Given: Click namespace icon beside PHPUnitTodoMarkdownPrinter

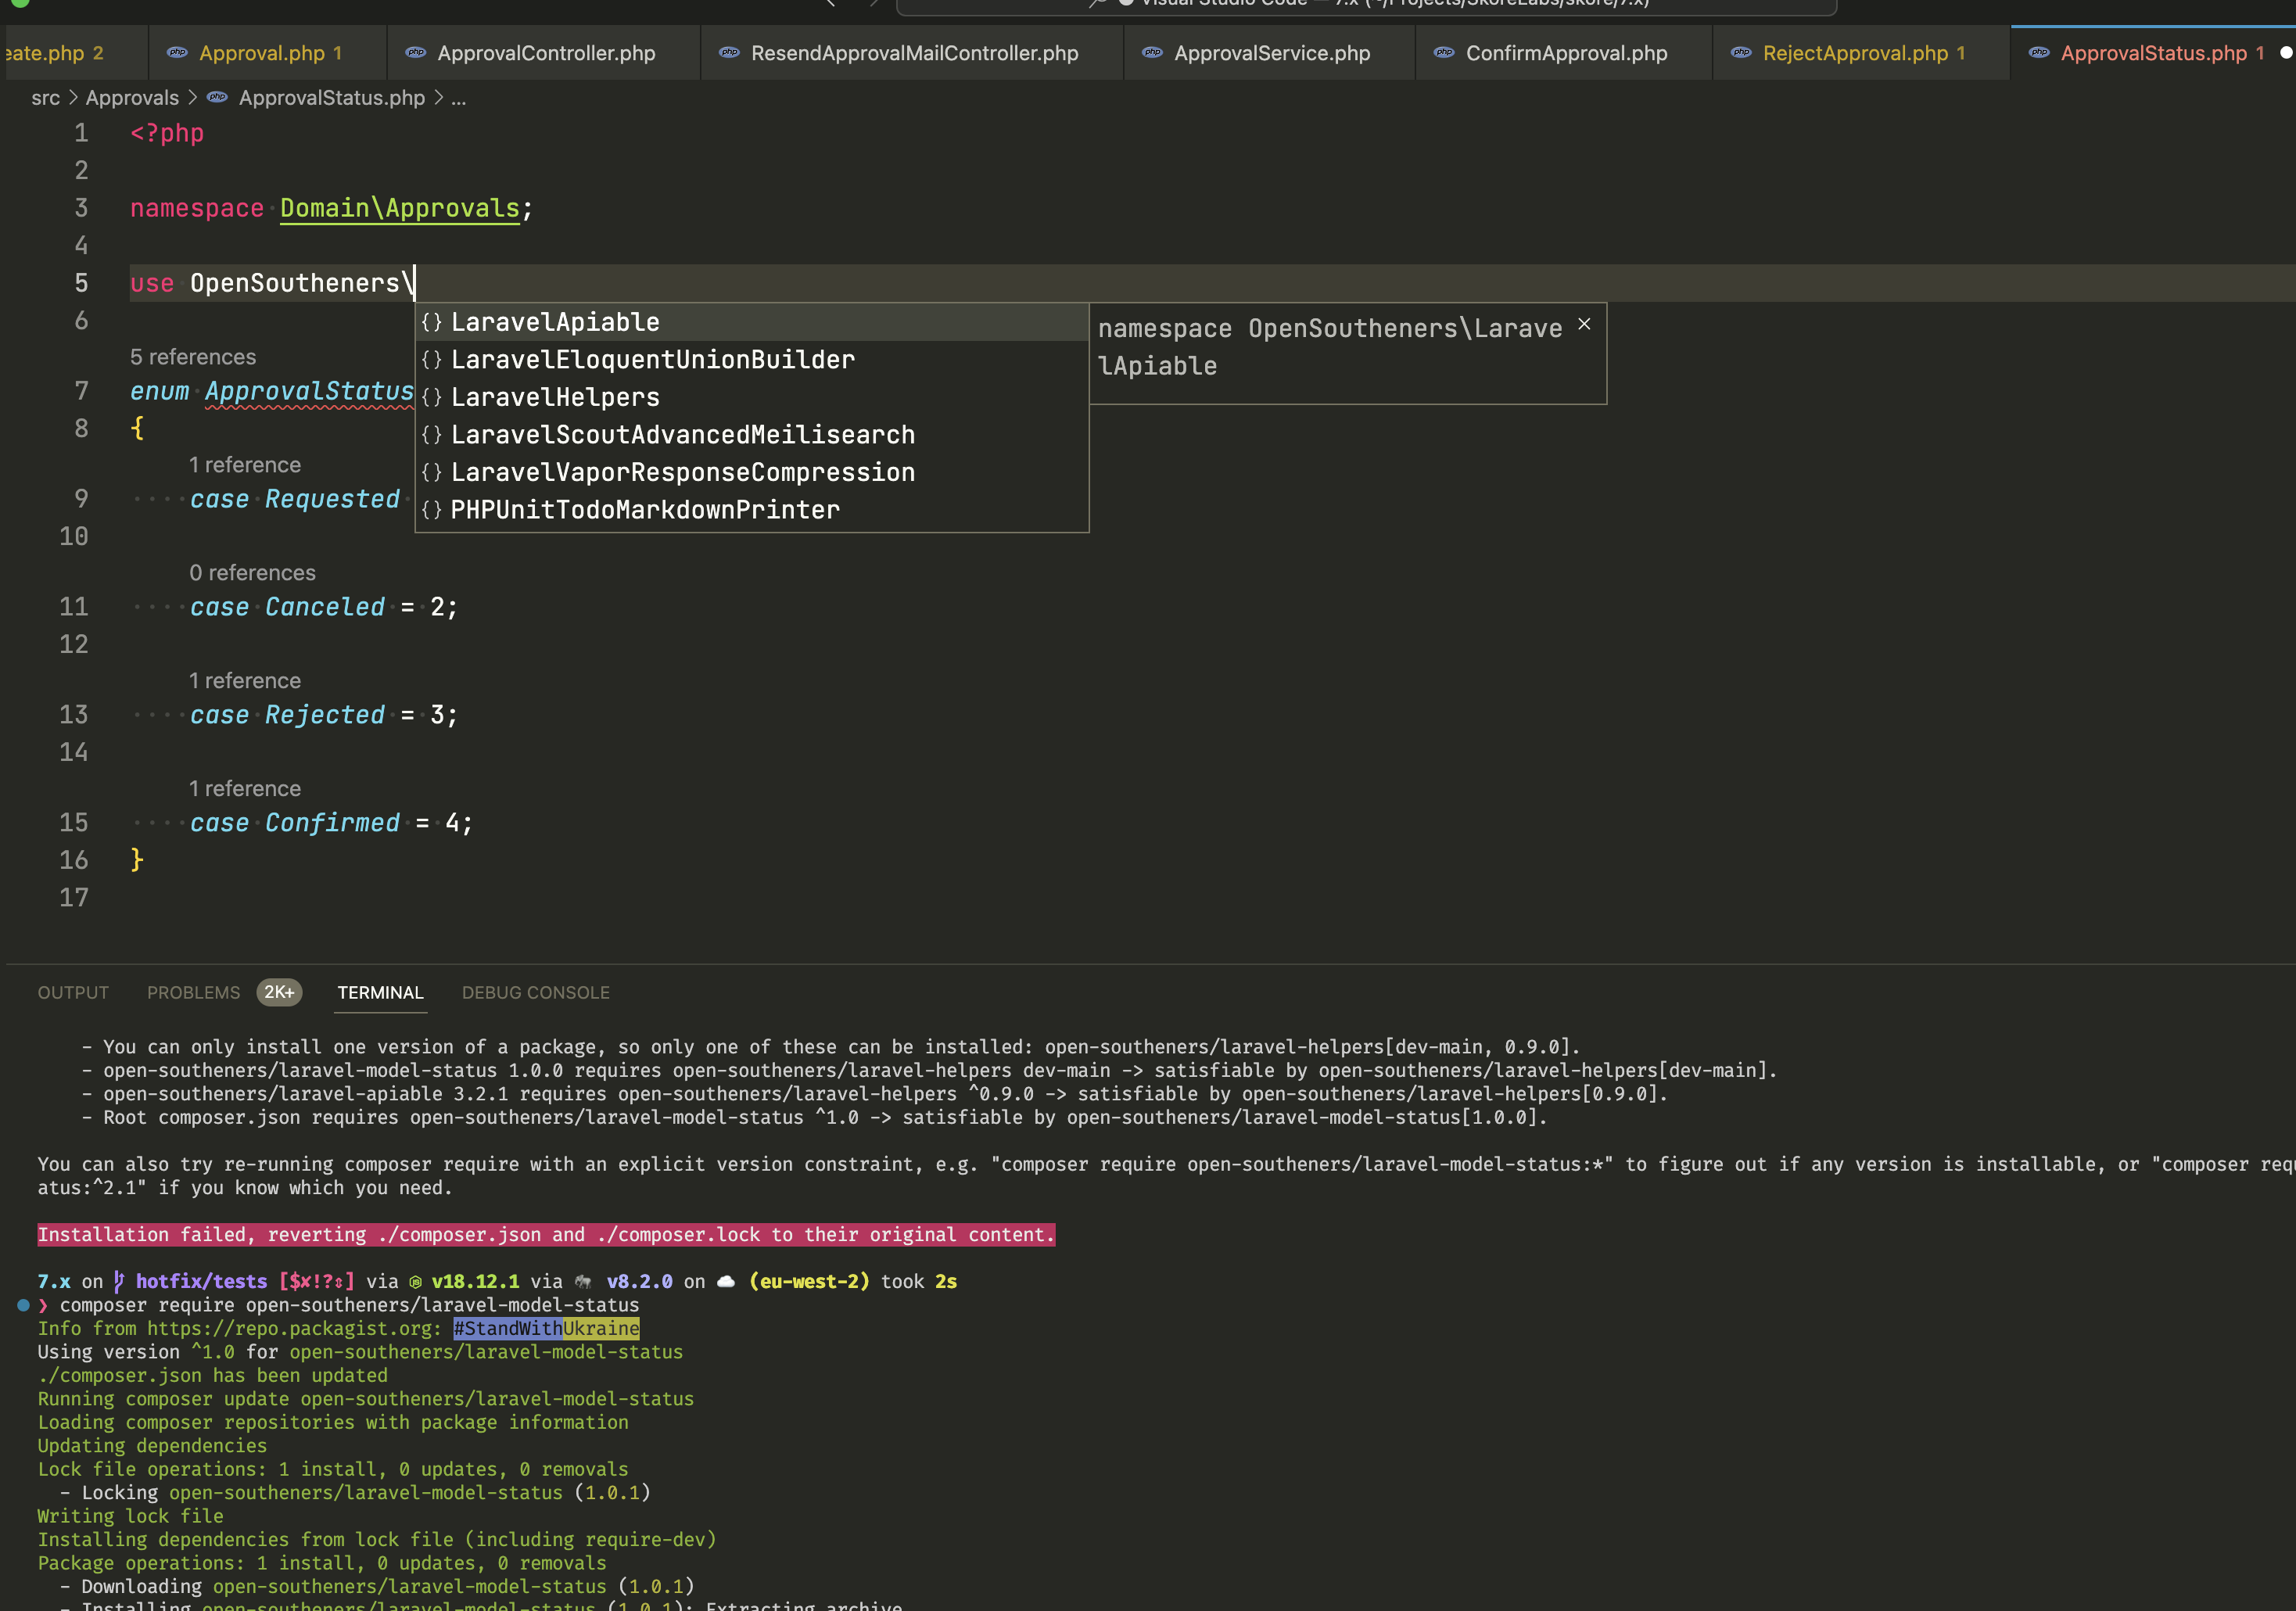Looking at the screenshot, I should tap(431, 510).
